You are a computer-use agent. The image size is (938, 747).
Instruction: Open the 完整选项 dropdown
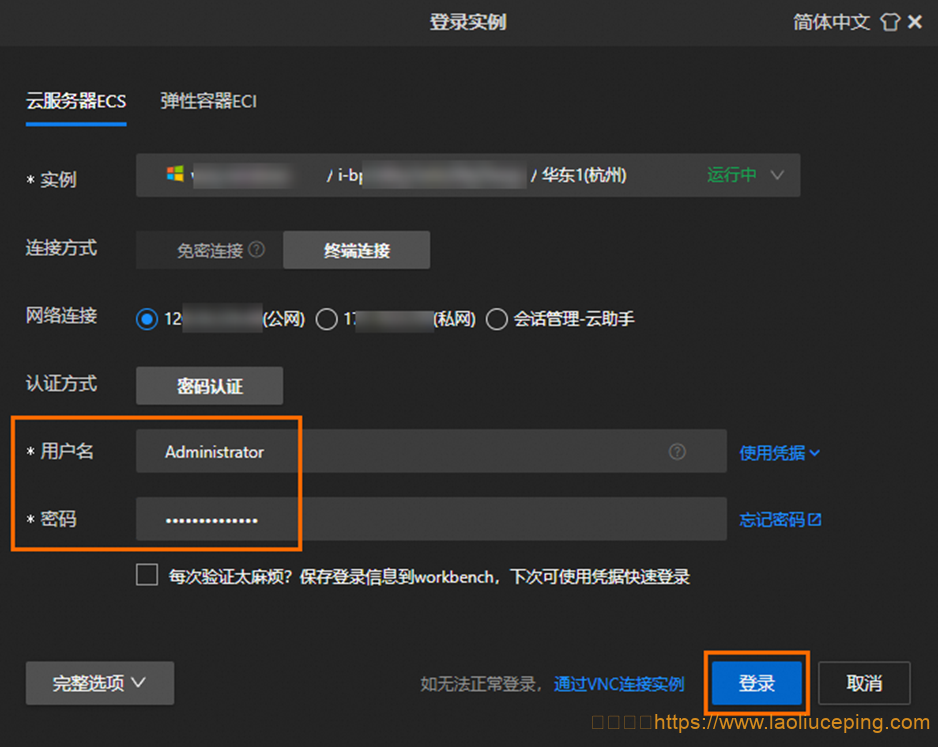pos(99,683)
